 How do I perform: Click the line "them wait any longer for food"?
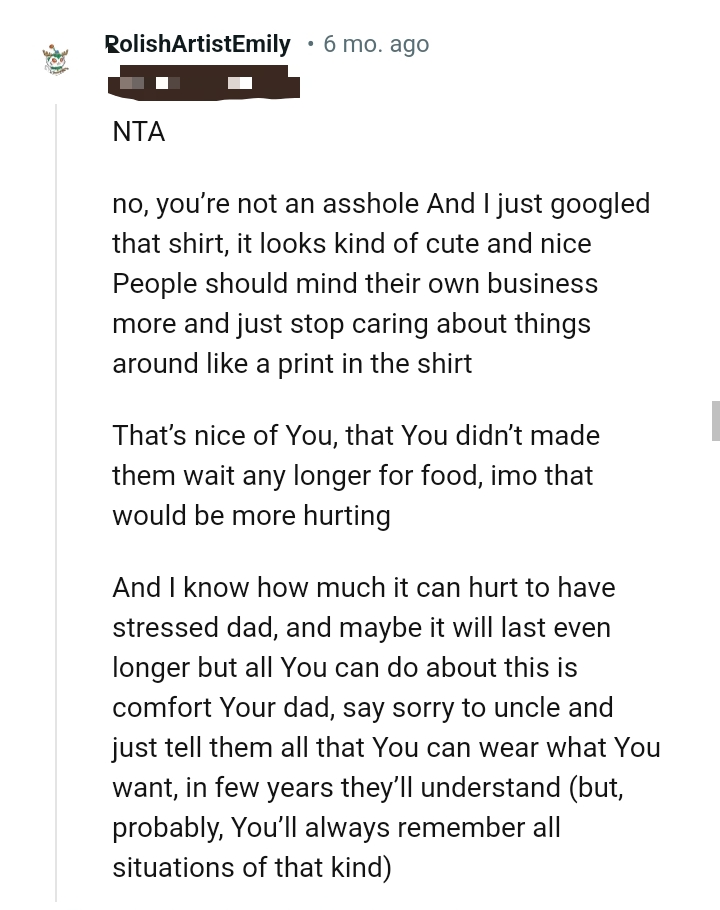click(x=352, y=476)
